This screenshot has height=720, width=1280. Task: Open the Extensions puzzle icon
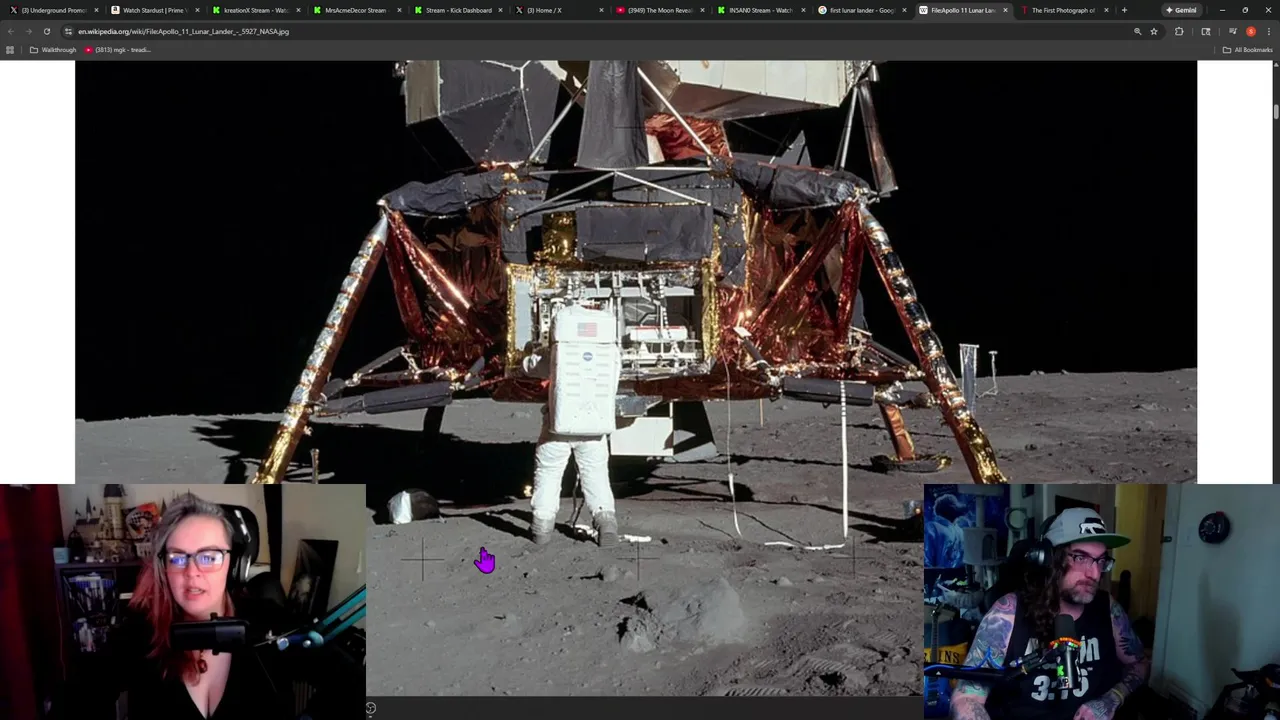coord(1179,31)
